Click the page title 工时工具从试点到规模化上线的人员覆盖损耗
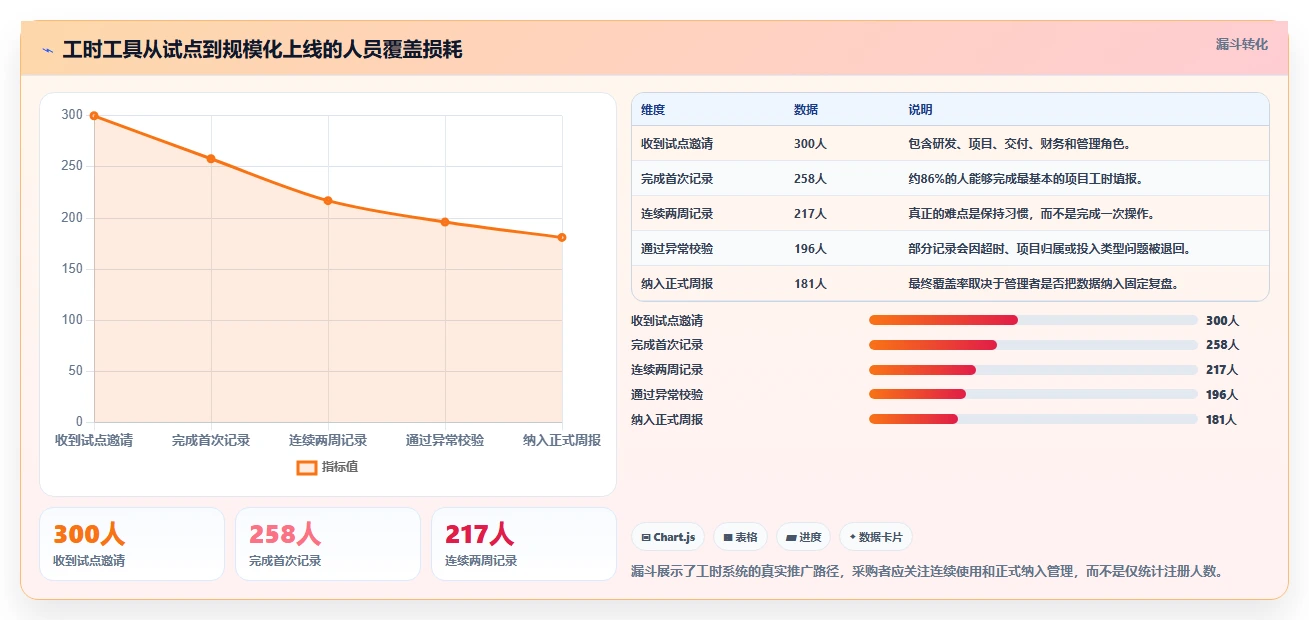This screenshot has height=620, width=1309. click(x=262, y=50)
